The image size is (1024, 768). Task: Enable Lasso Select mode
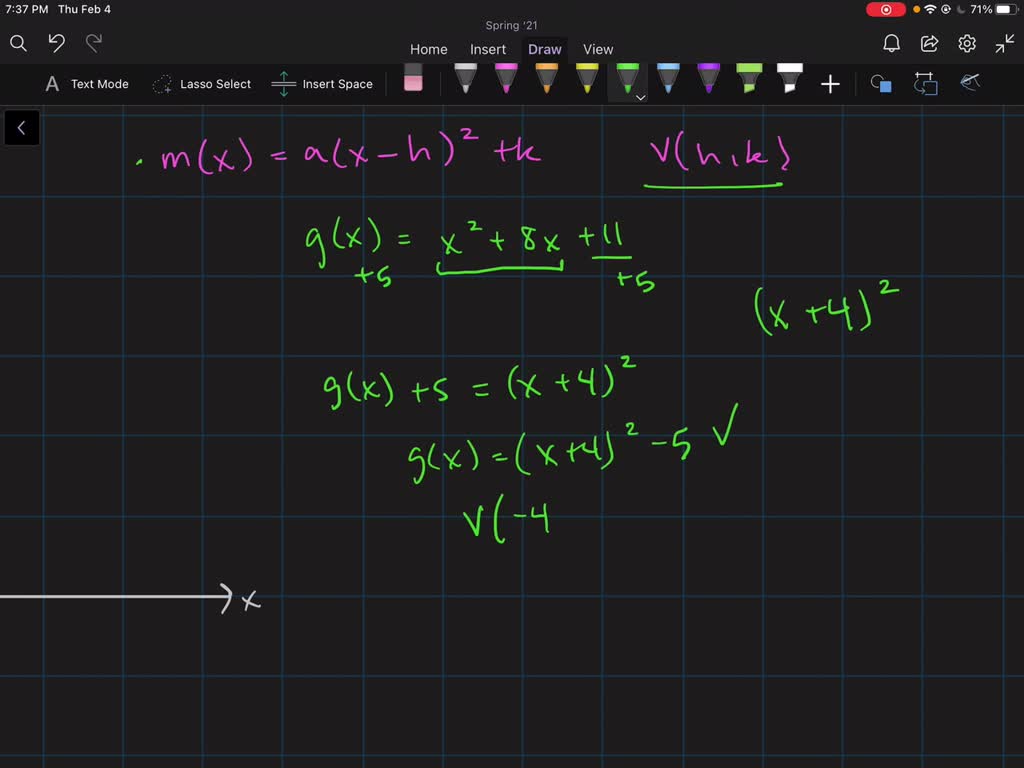point(202,84)
